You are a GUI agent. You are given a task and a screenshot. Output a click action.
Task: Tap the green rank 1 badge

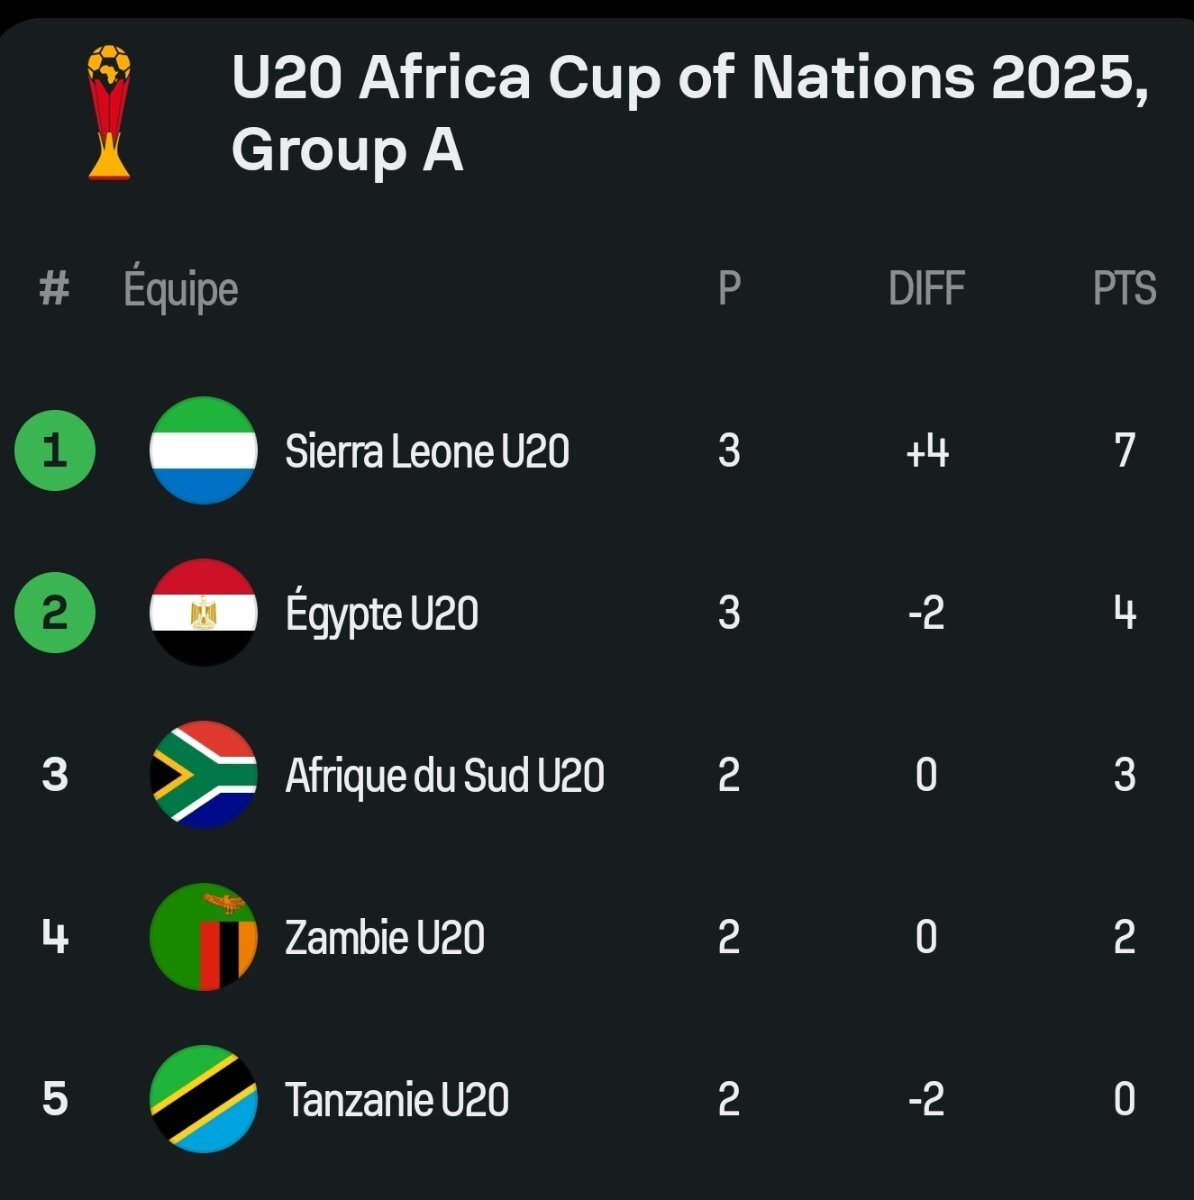(55, 450)
